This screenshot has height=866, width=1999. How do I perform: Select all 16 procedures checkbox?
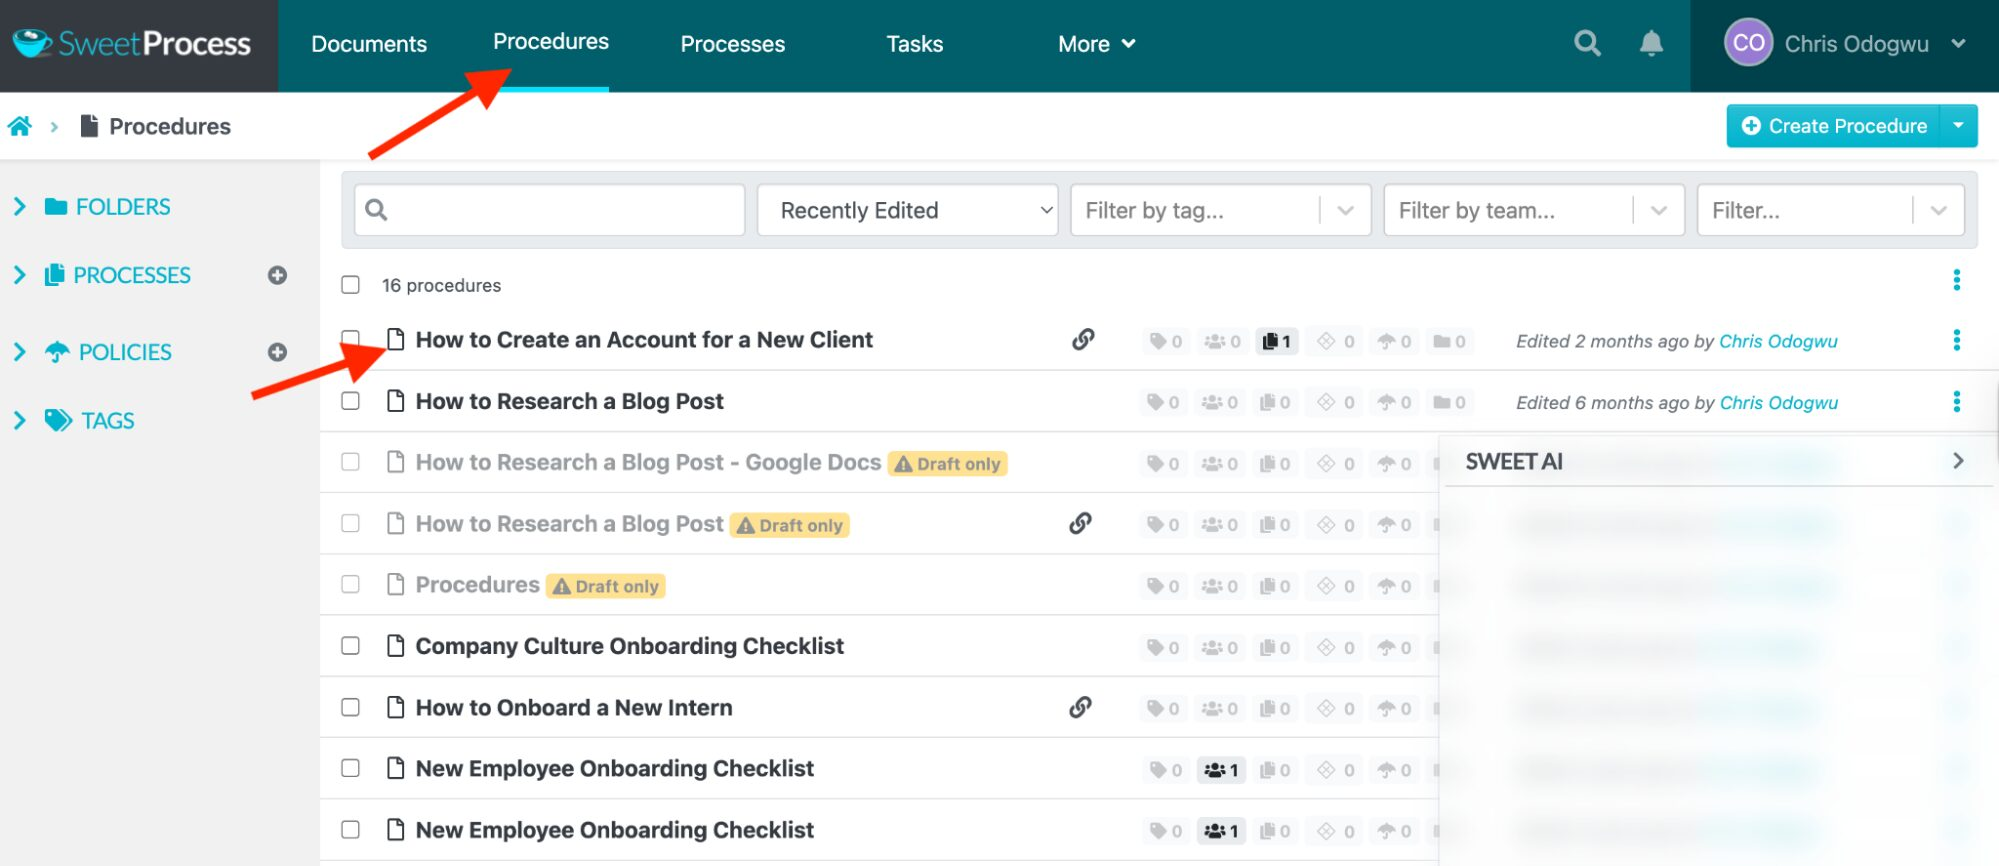click(x=350, y=285)
